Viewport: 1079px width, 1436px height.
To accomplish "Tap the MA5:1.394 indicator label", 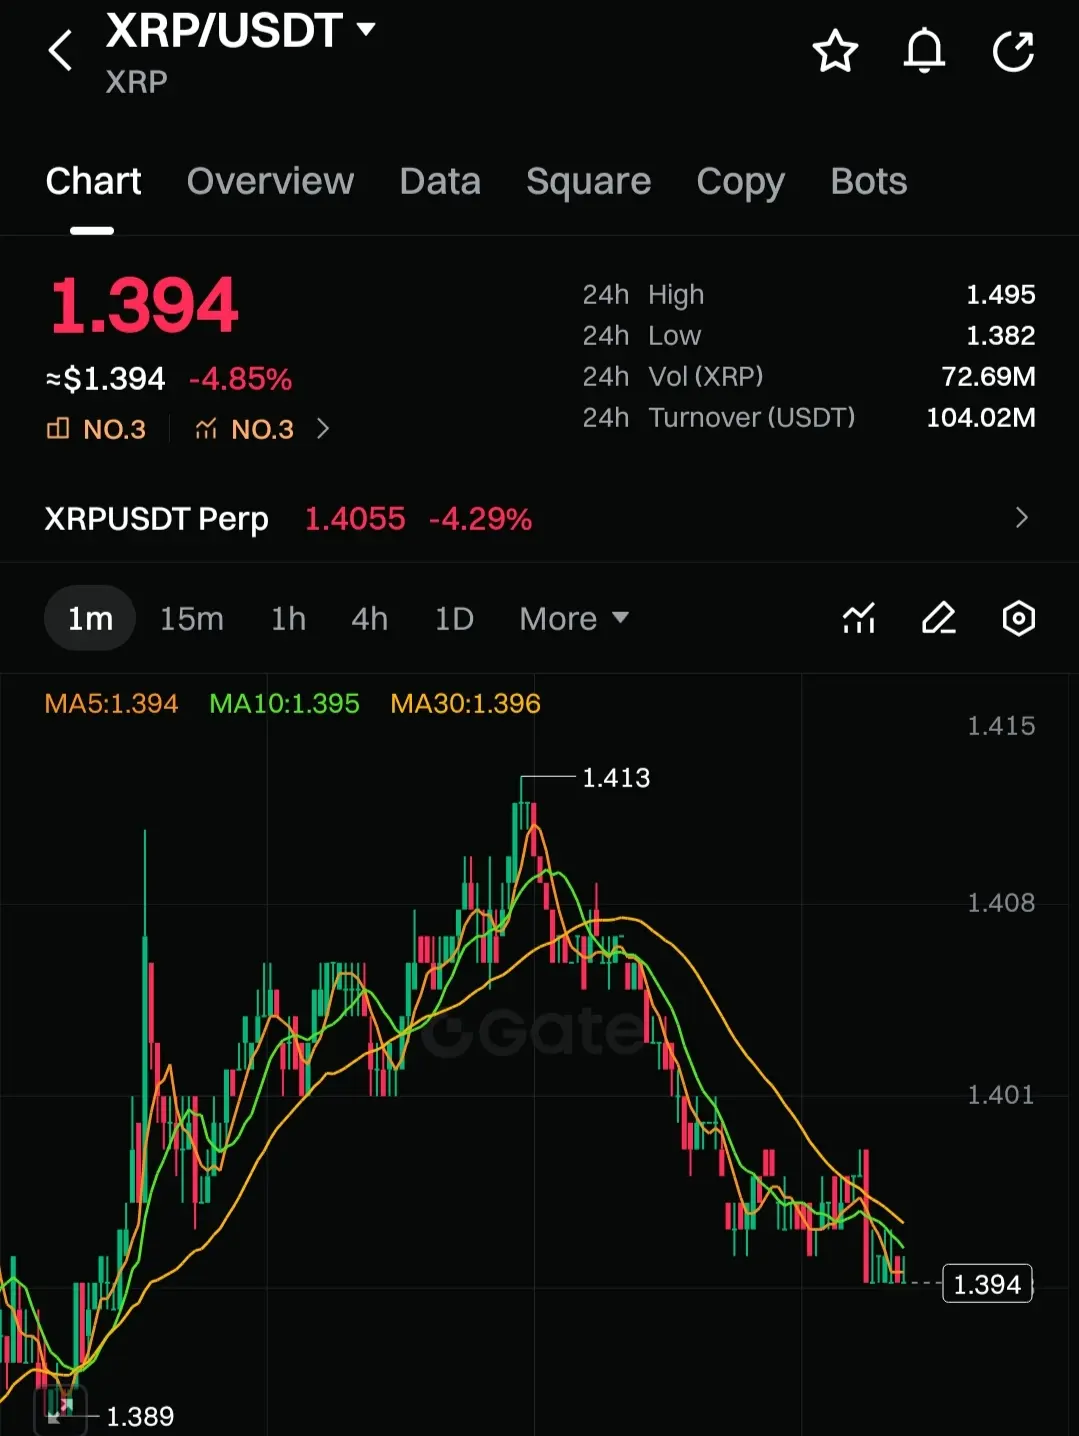I will coord(111,704).
